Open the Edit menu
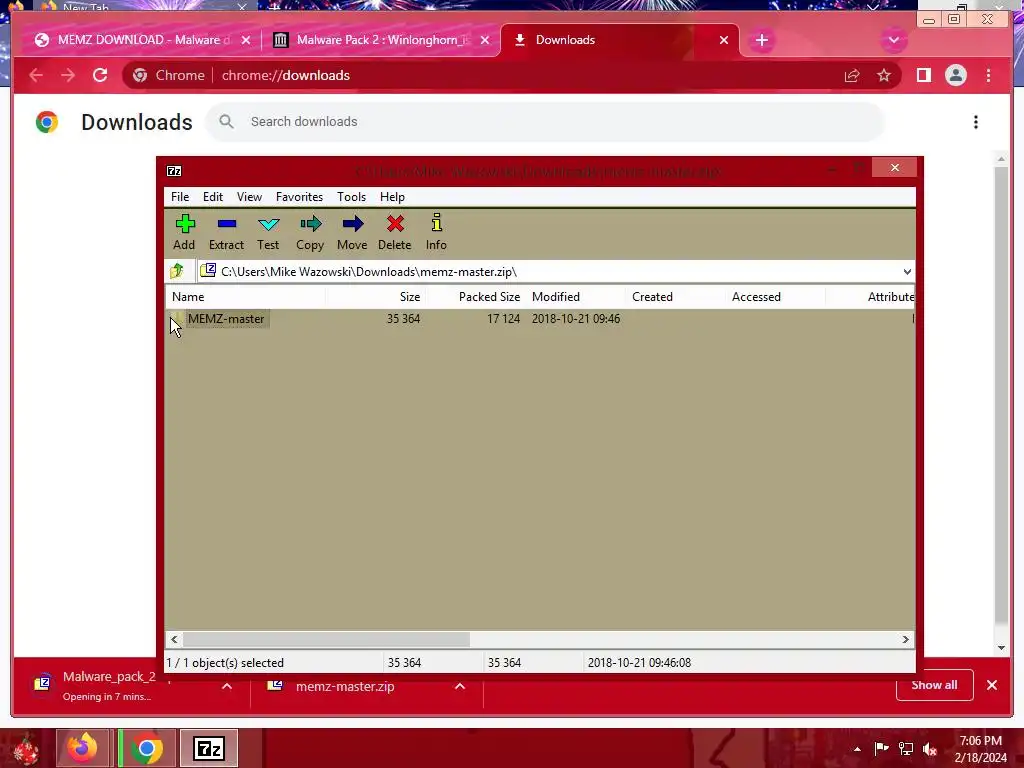1024x768 pixels. [x=213, y=197]
